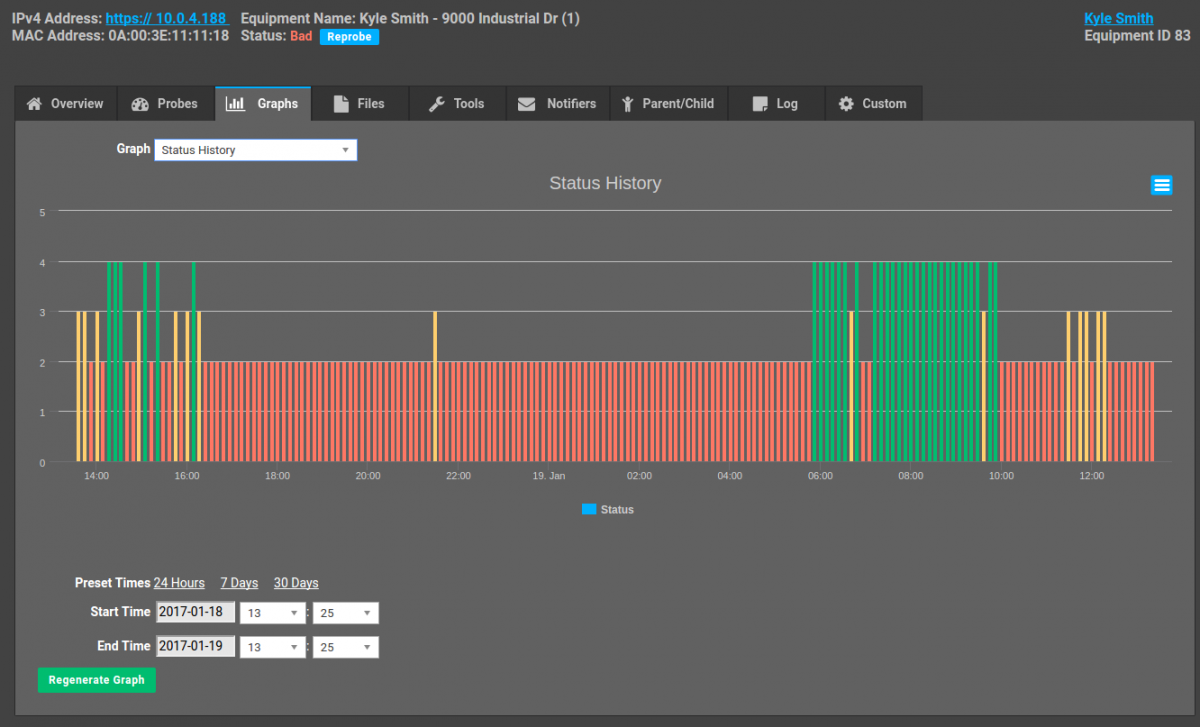The width and height of the screenshot is (1200, 727).
Task: Open the chart hamburger menu icon
Action: click(x=1161, y=185)
